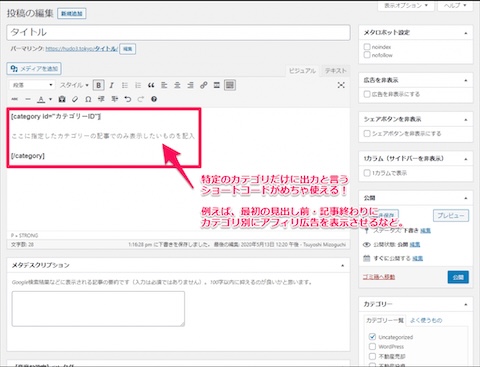Insert a bulleted list
Image resolution: width=480 pixels, height=367 pixels.
(125, 85)
